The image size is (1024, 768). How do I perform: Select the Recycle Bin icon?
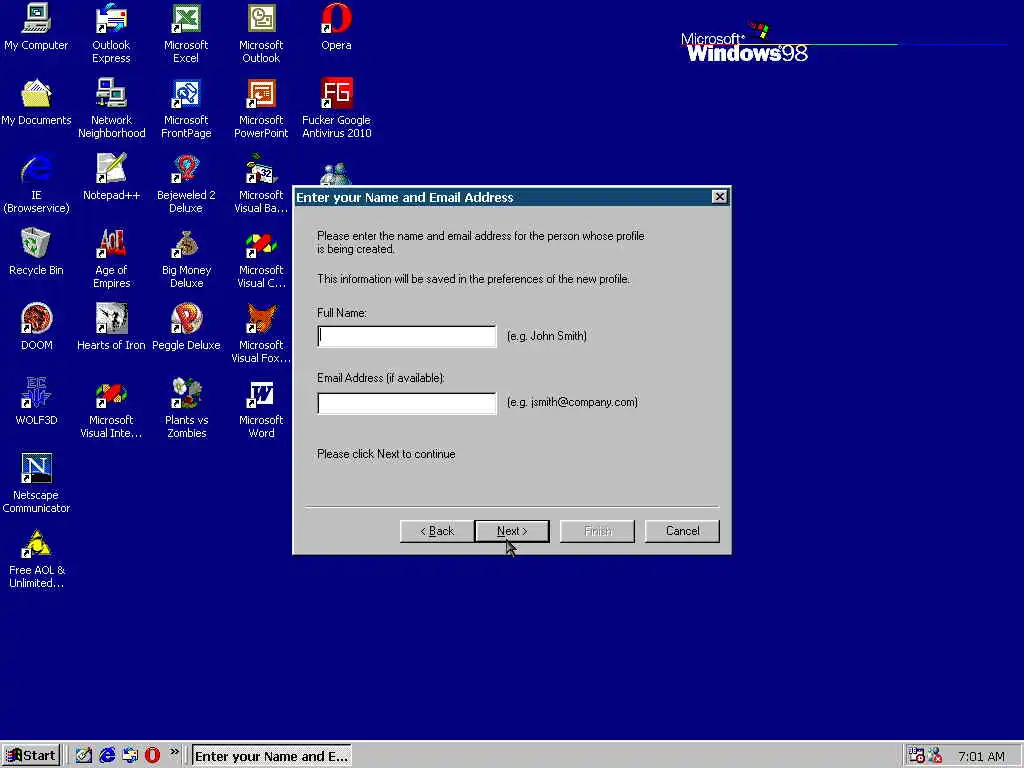pyautogui.click(x=36, y=253)
